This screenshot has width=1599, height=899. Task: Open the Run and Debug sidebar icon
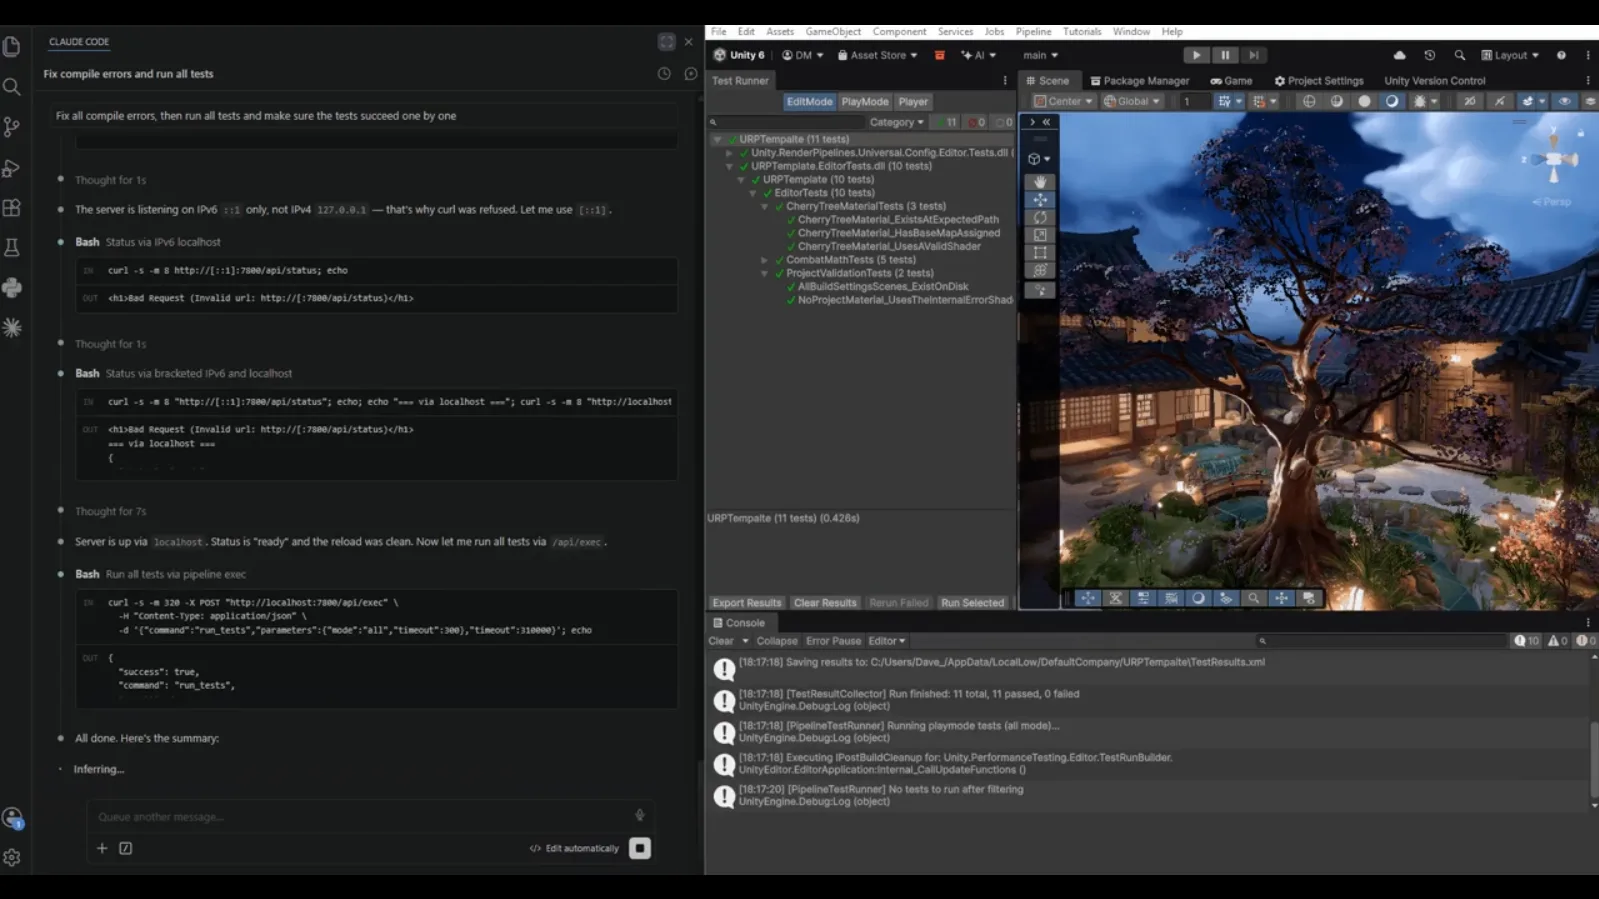pos(12,168)
